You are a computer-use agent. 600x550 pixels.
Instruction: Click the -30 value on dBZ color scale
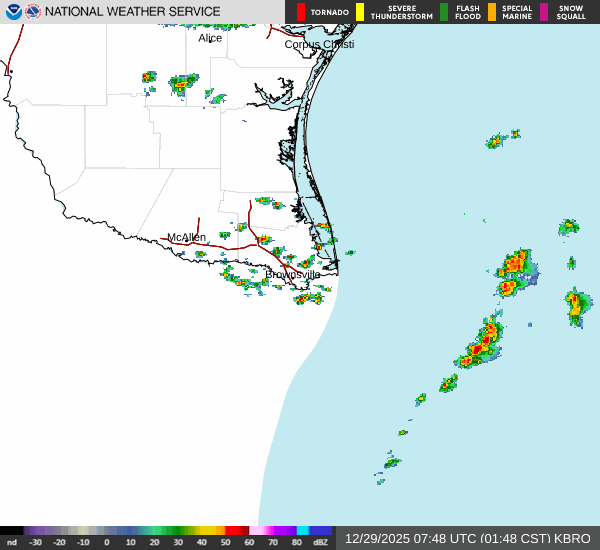click(35, 542)
